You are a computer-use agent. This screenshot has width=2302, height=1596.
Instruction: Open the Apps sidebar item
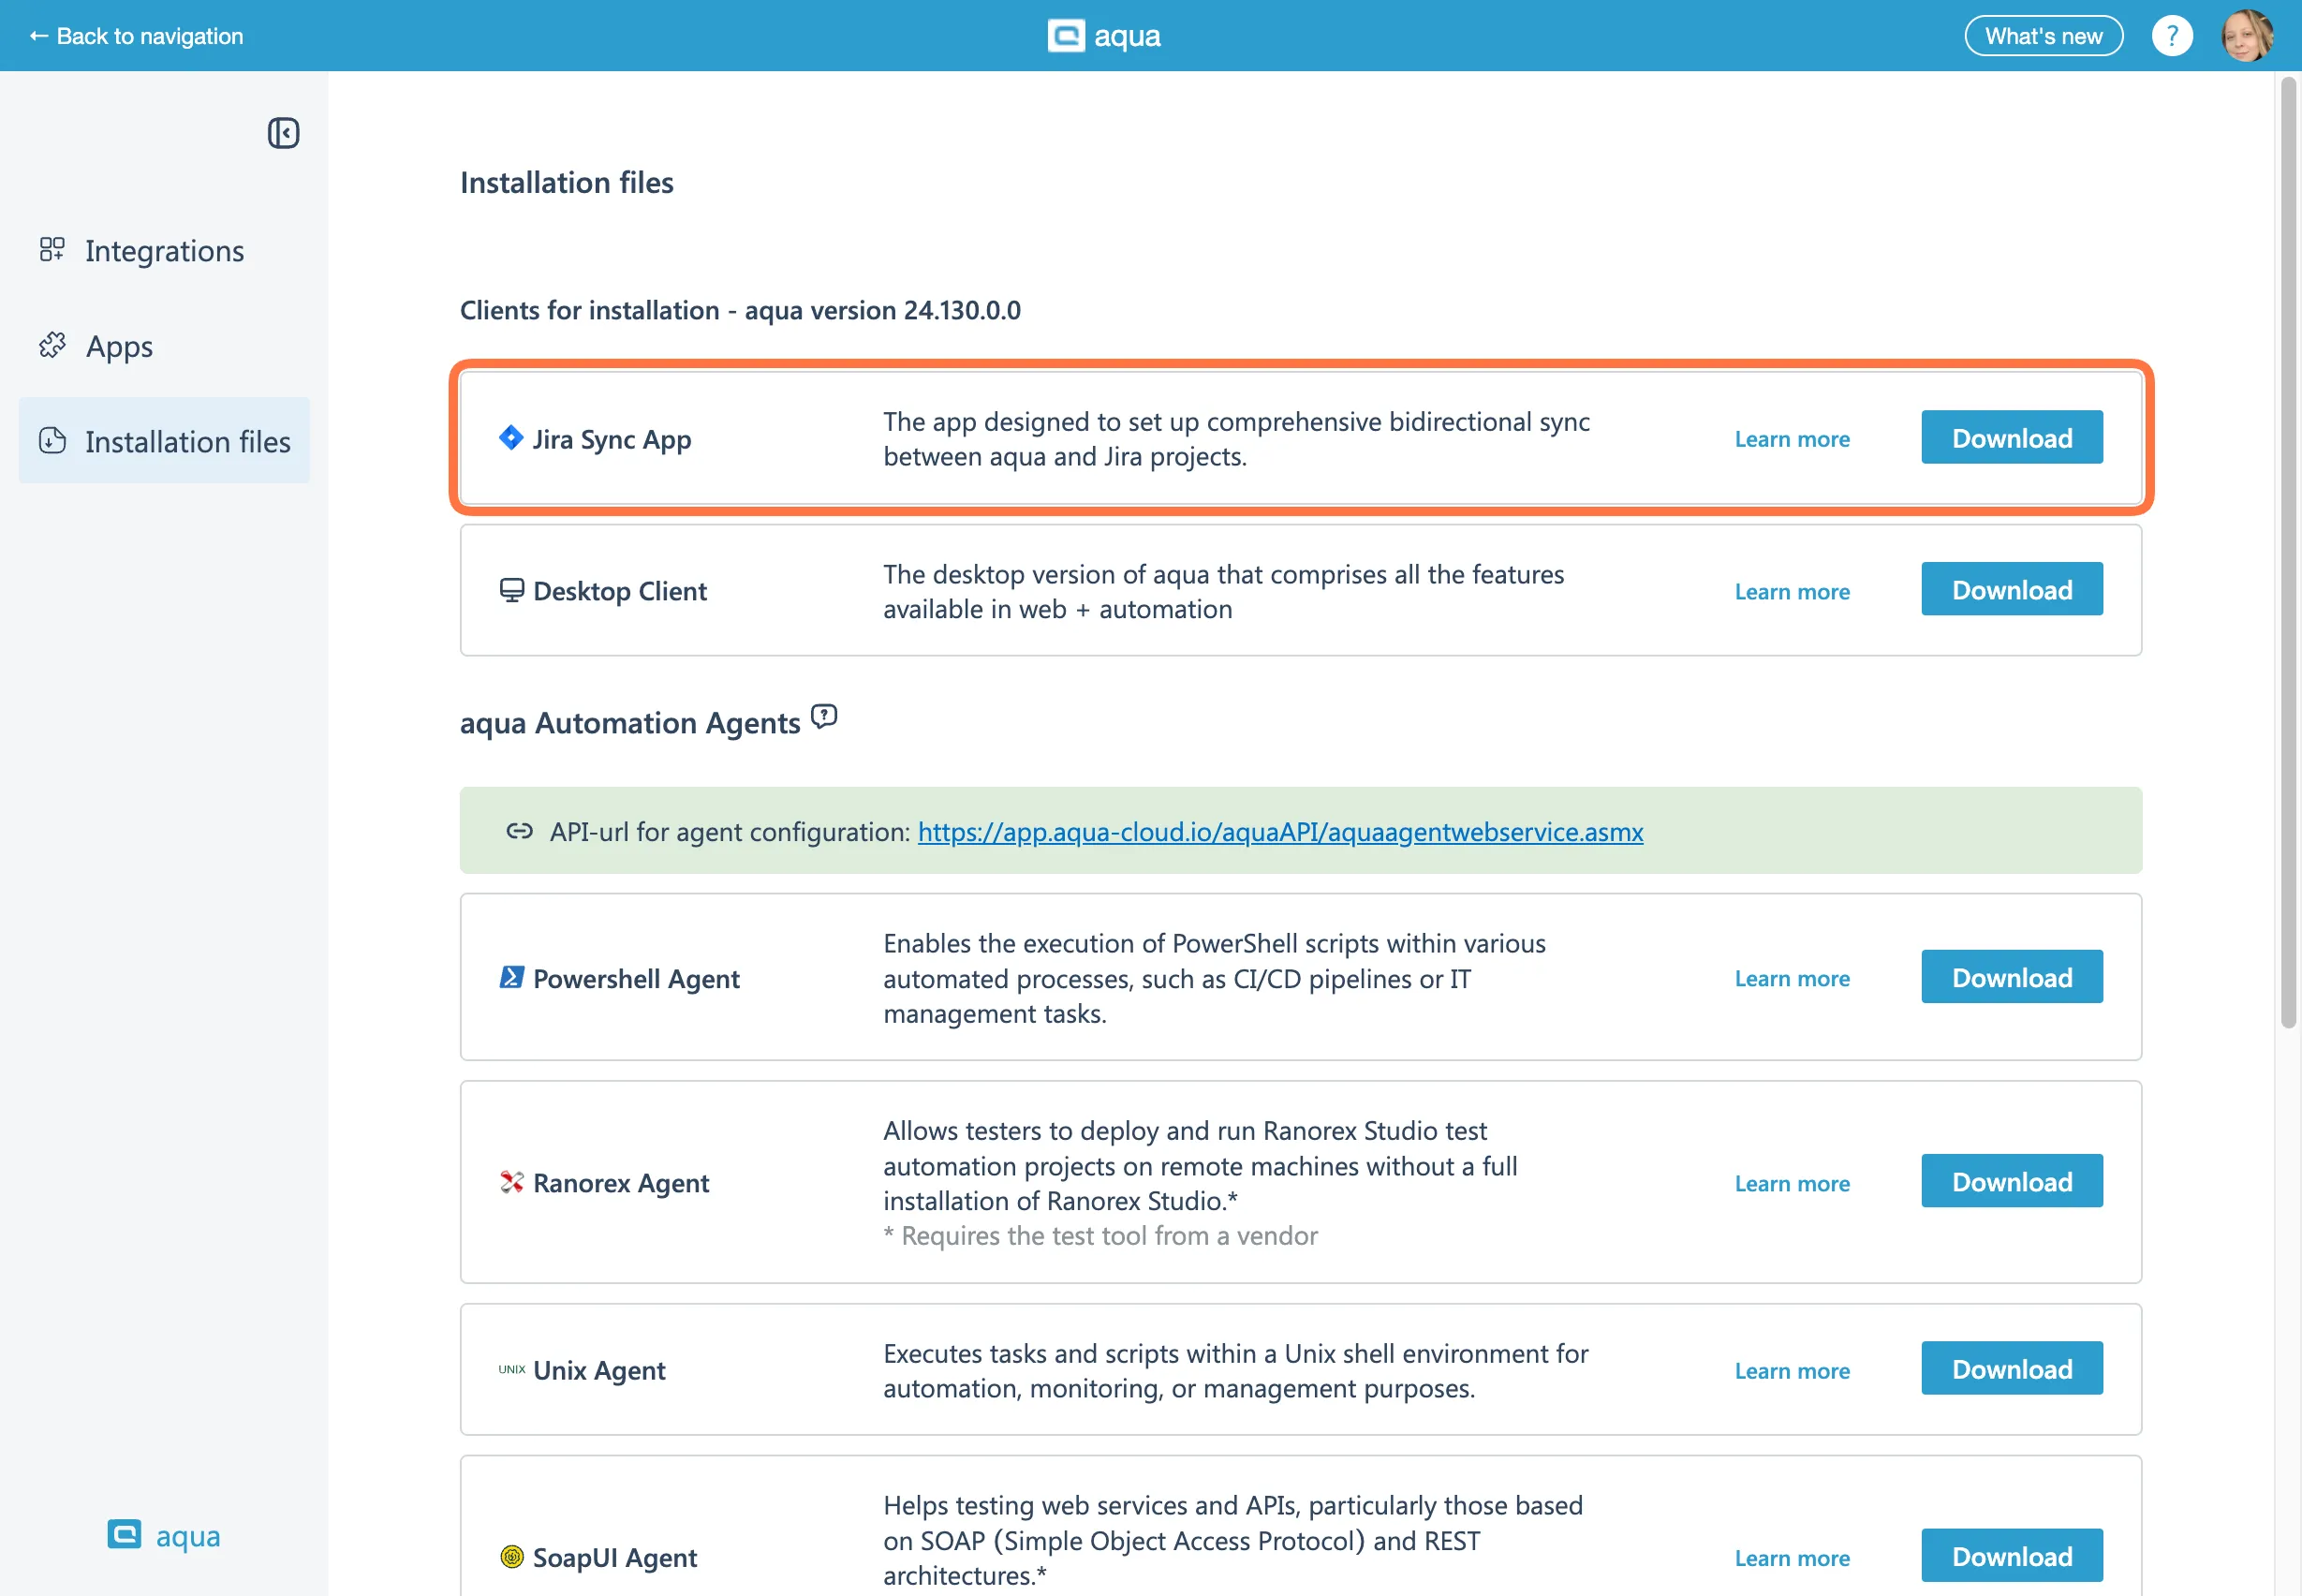[x=119, y=346]
